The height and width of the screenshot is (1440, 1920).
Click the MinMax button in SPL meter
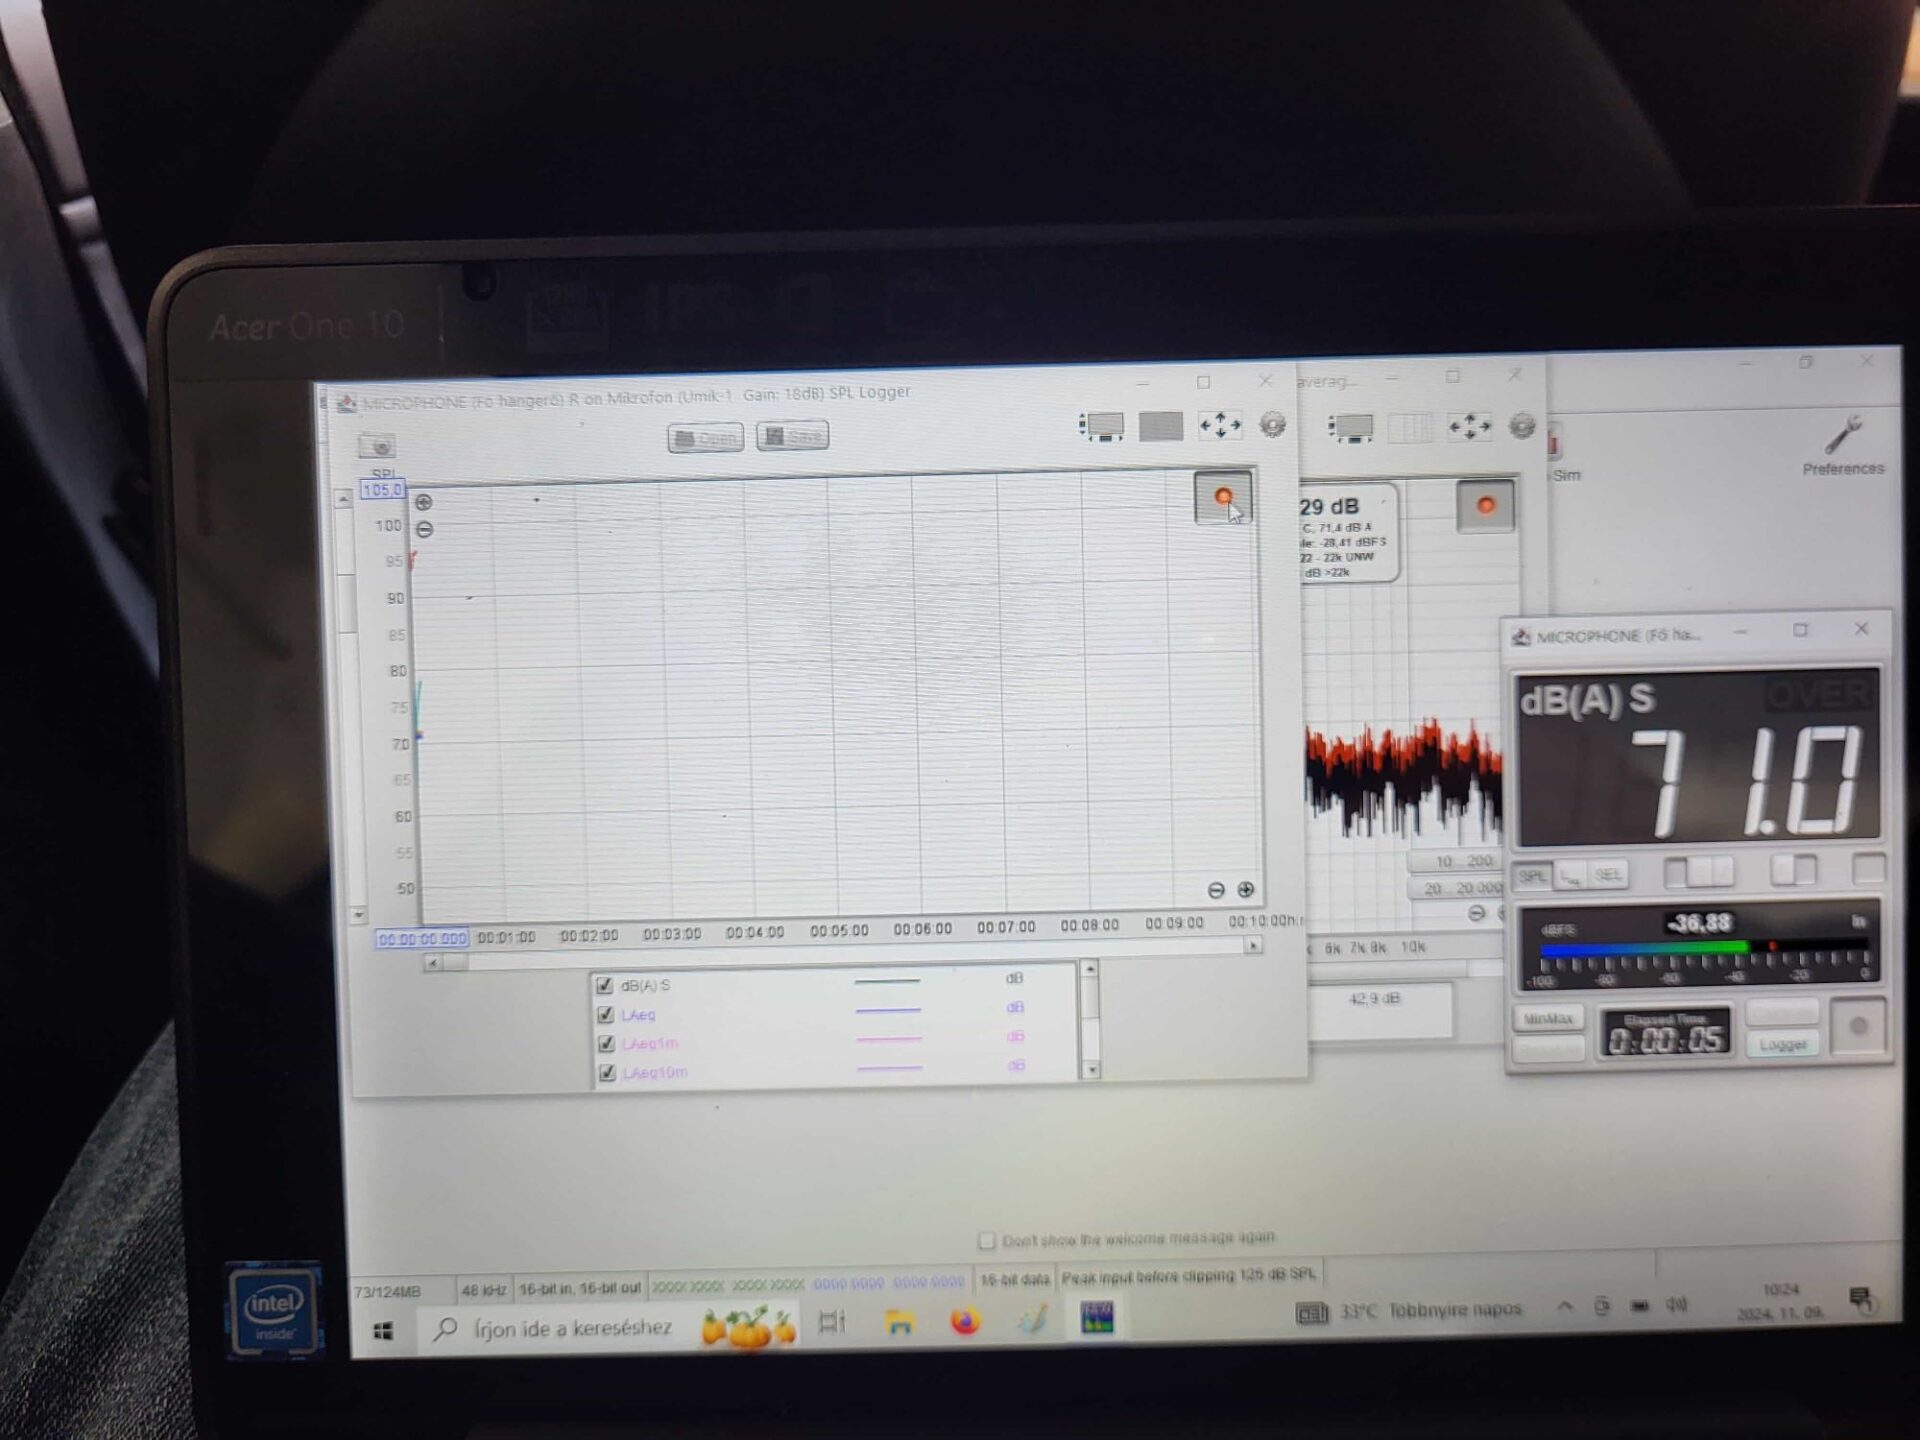point(1549,1019)
